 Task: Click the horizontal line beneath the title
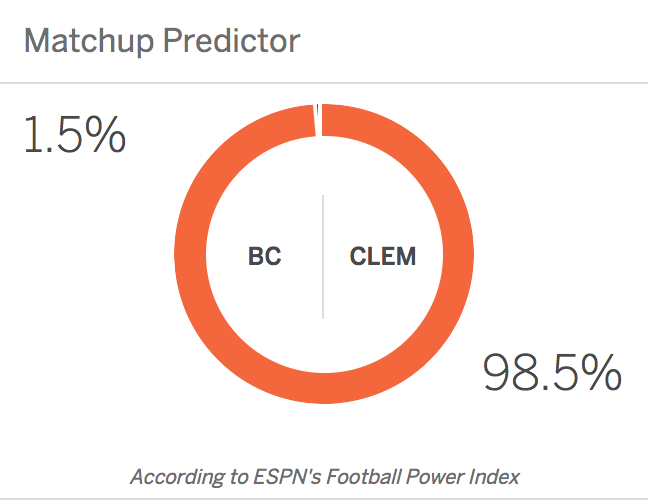(324, 83)
